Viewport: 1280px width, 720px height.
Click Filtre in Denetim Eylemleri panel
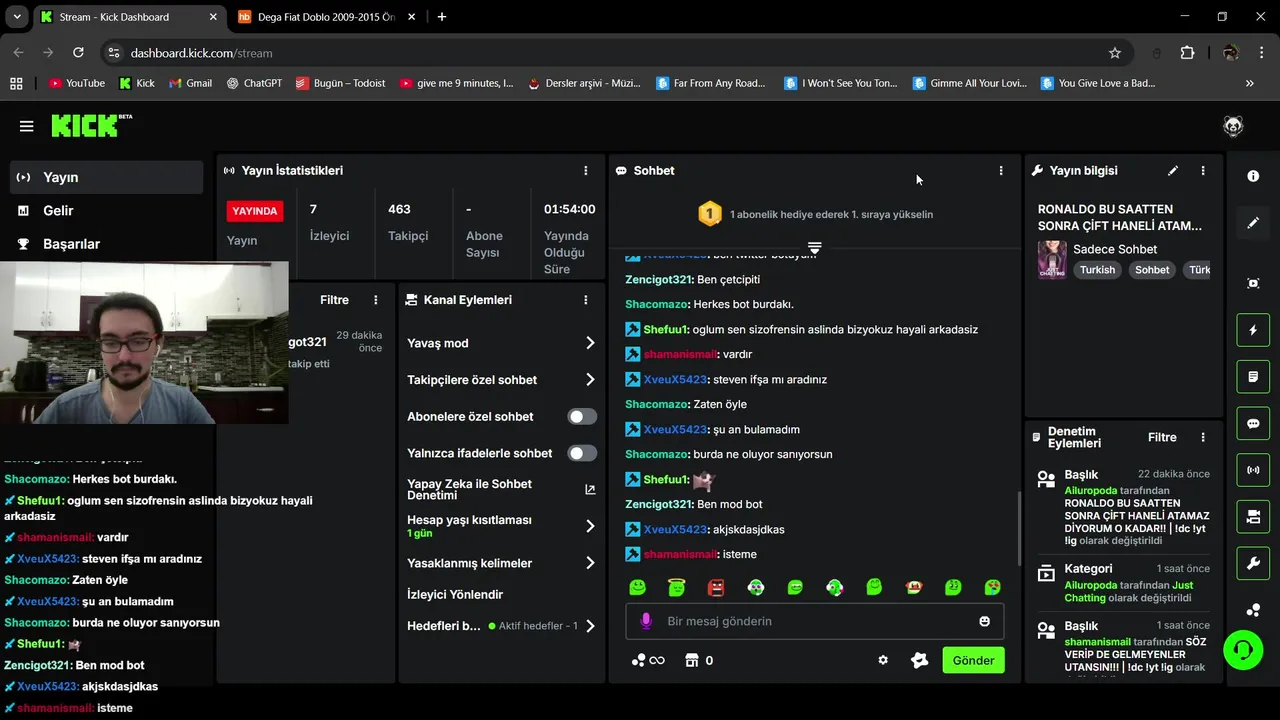tap(1162, 437)
